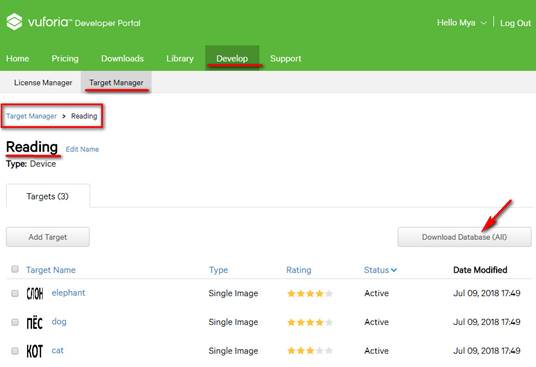Click the Date Modified column header
This screenshot has height=367, width=536.
(x=480, y=270)
